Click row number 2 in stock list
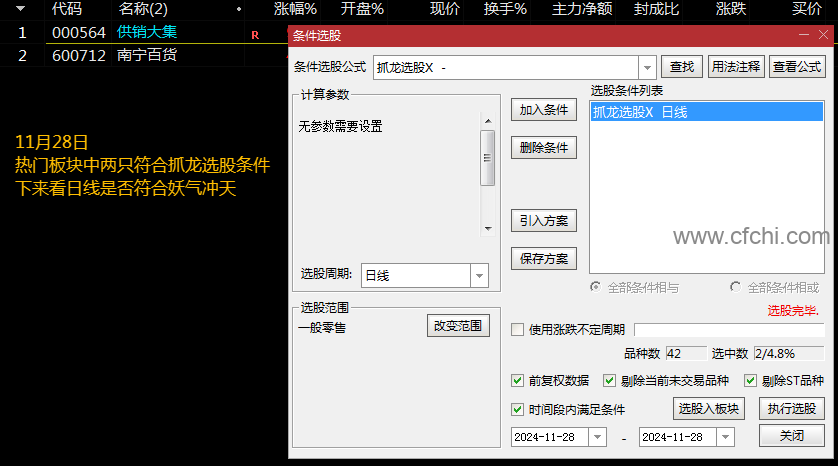 22,56
